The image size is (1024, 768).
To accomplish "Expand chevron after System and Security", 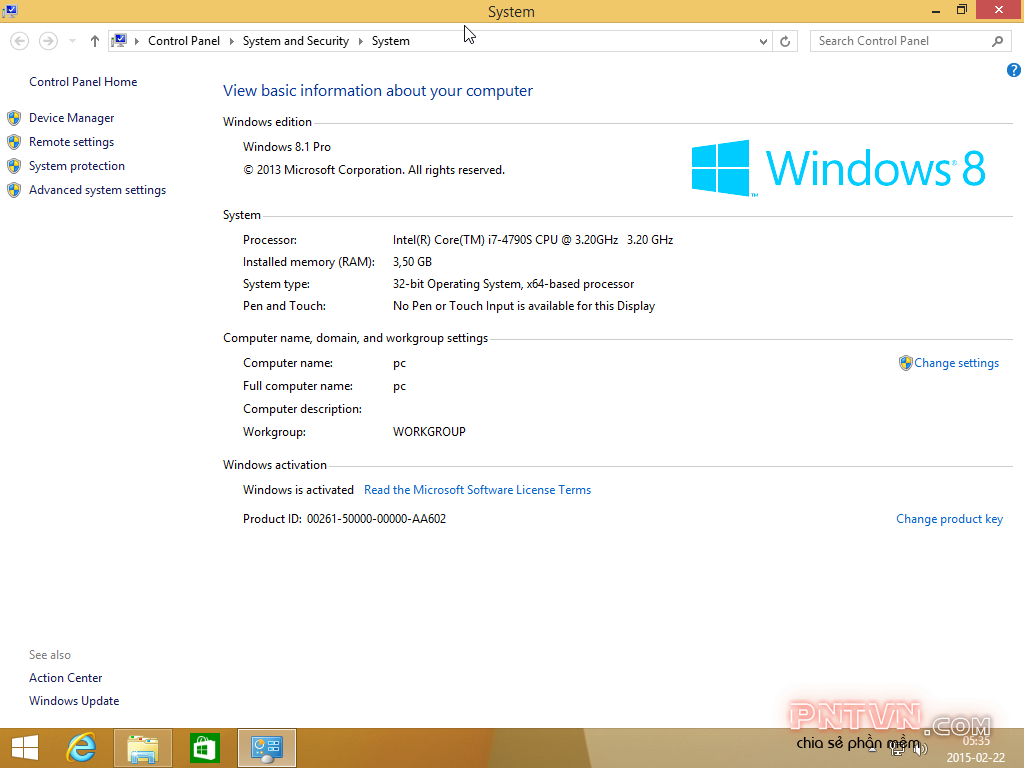I will point(360,41).
